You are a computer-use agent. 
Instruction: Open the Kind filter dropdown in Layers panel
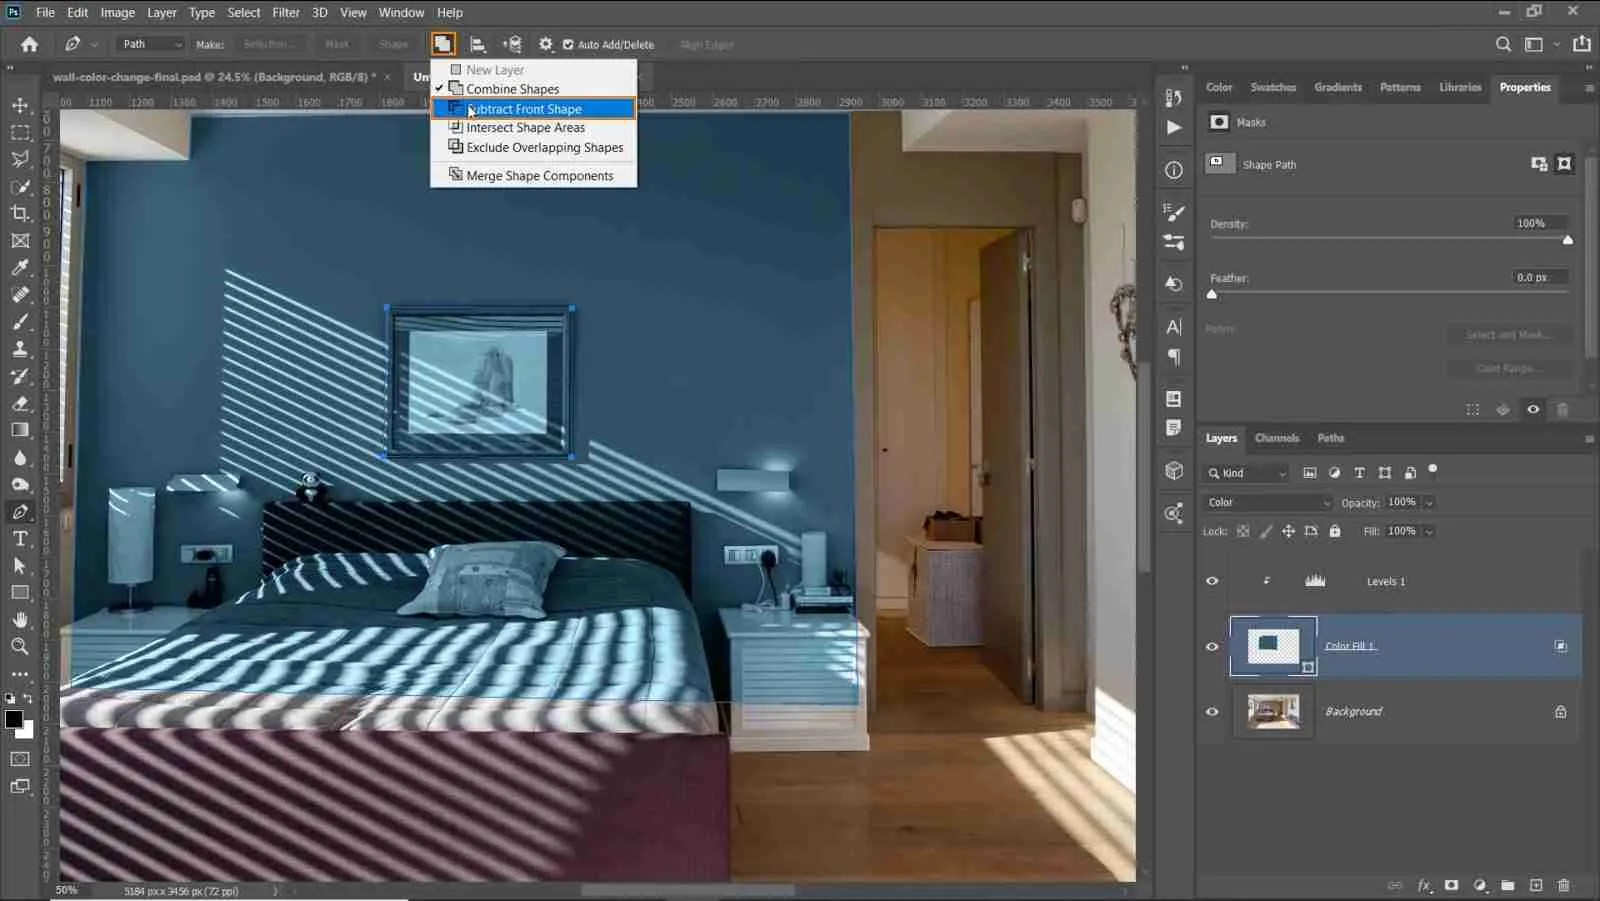click(1245, 472)
